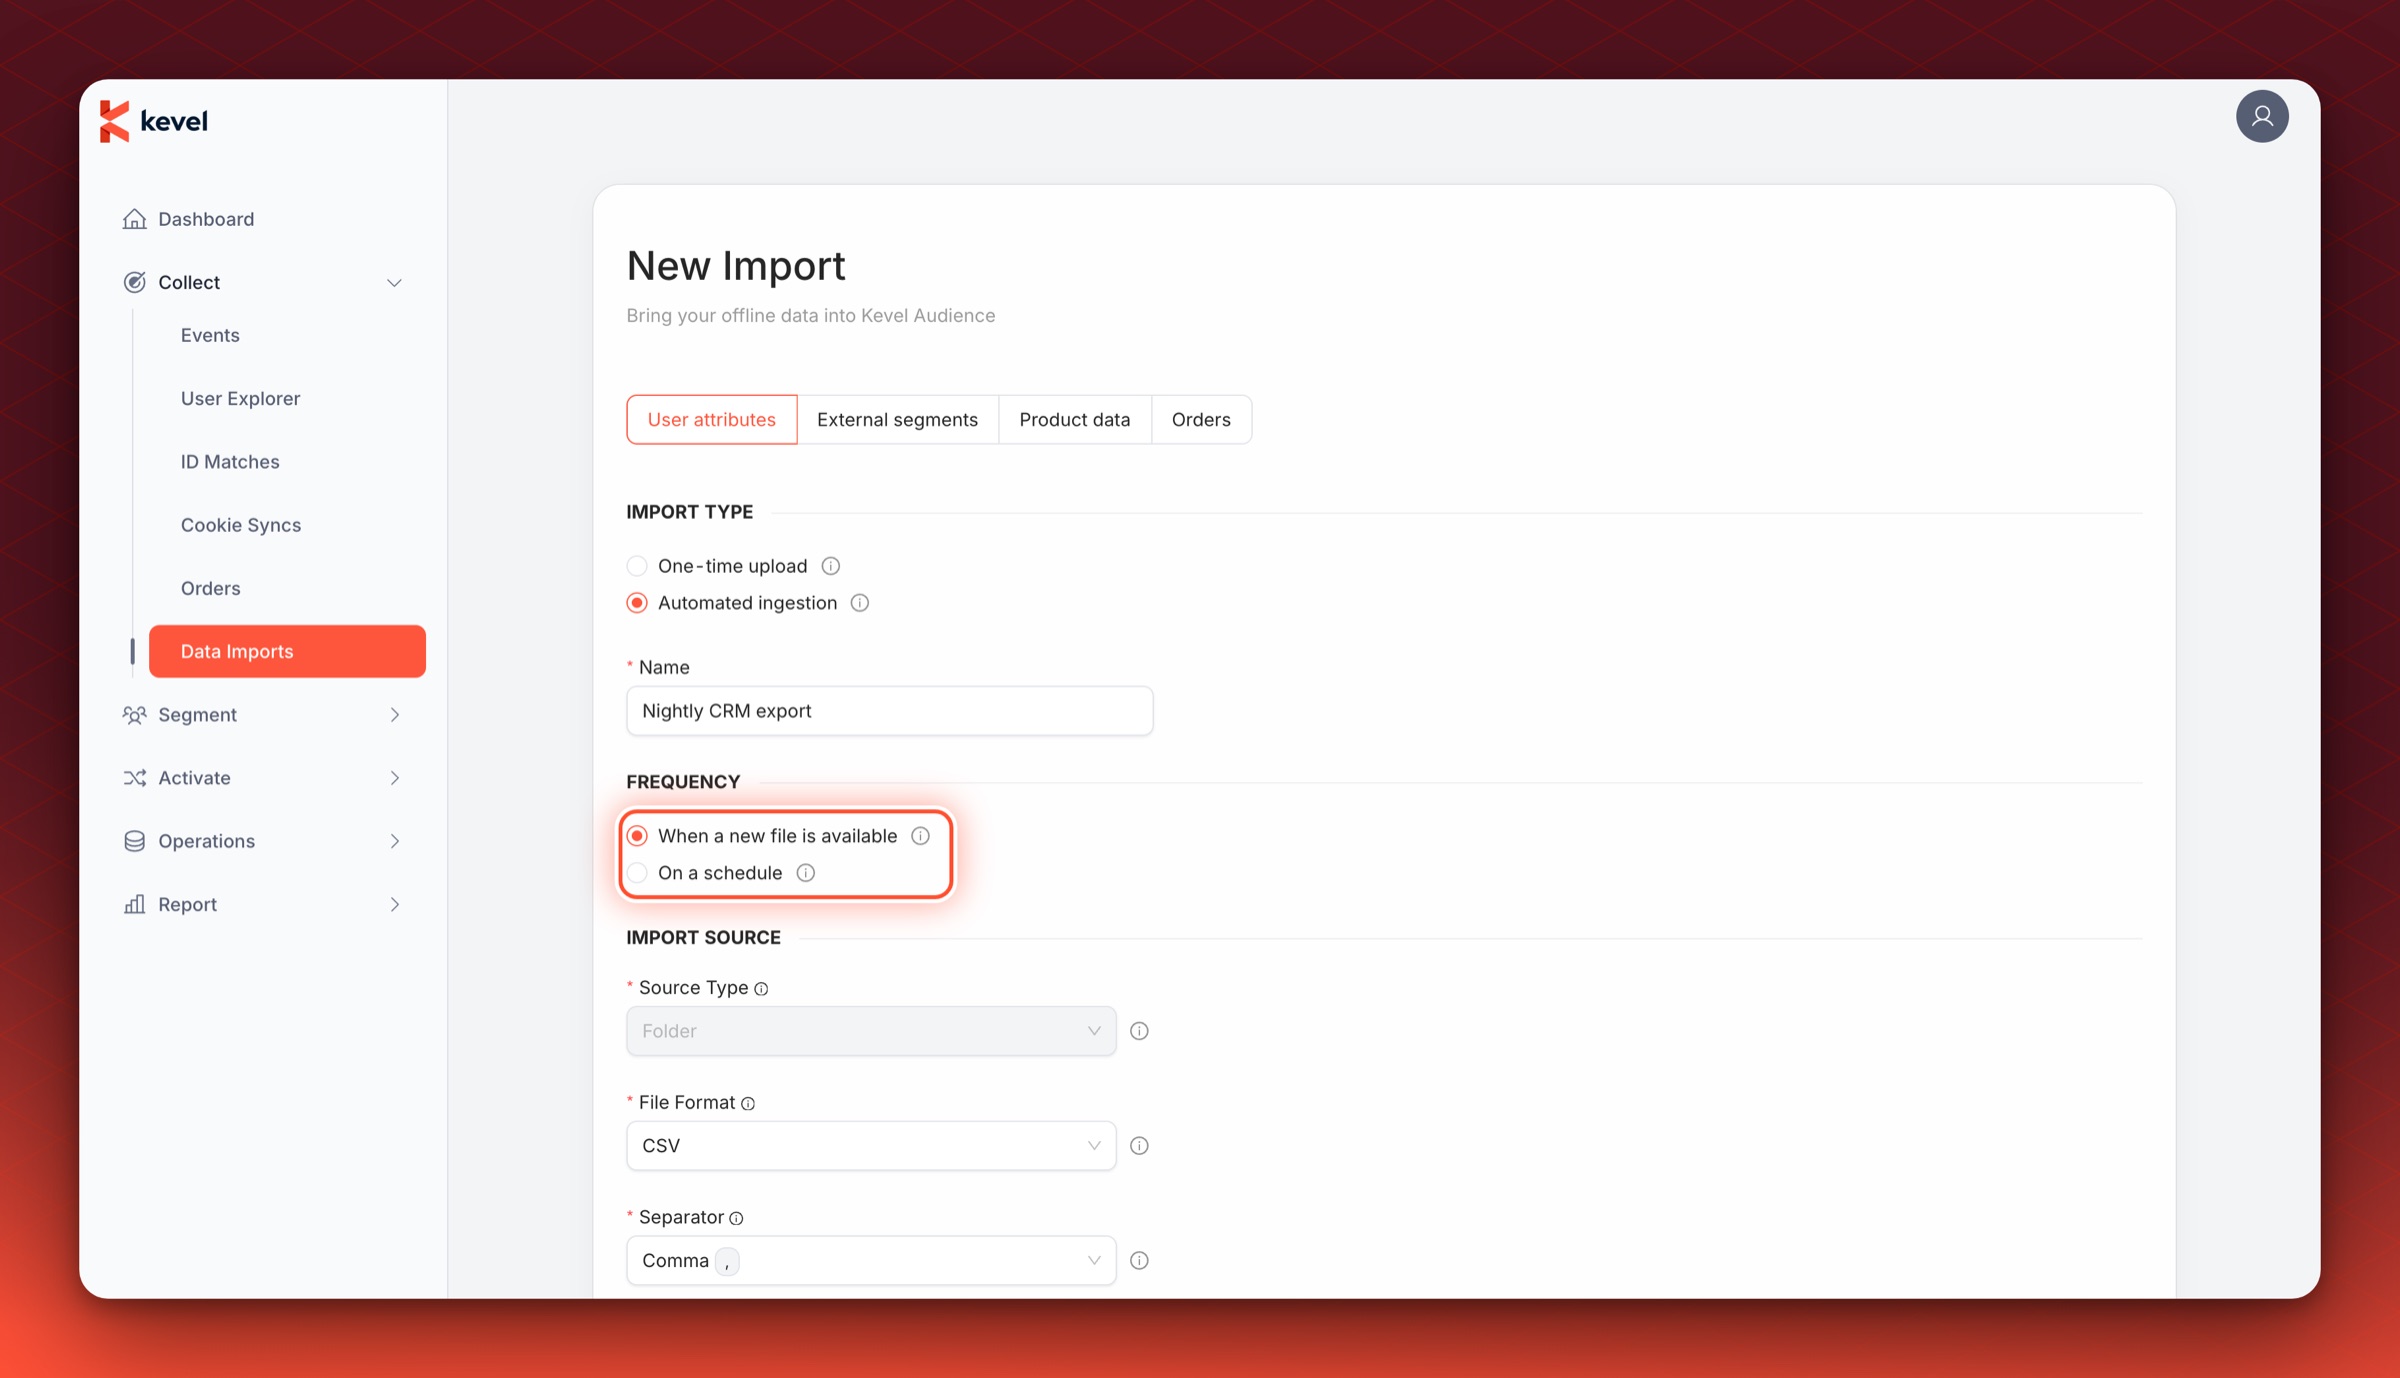Click info icon beside File Format label

[748, 1104]
